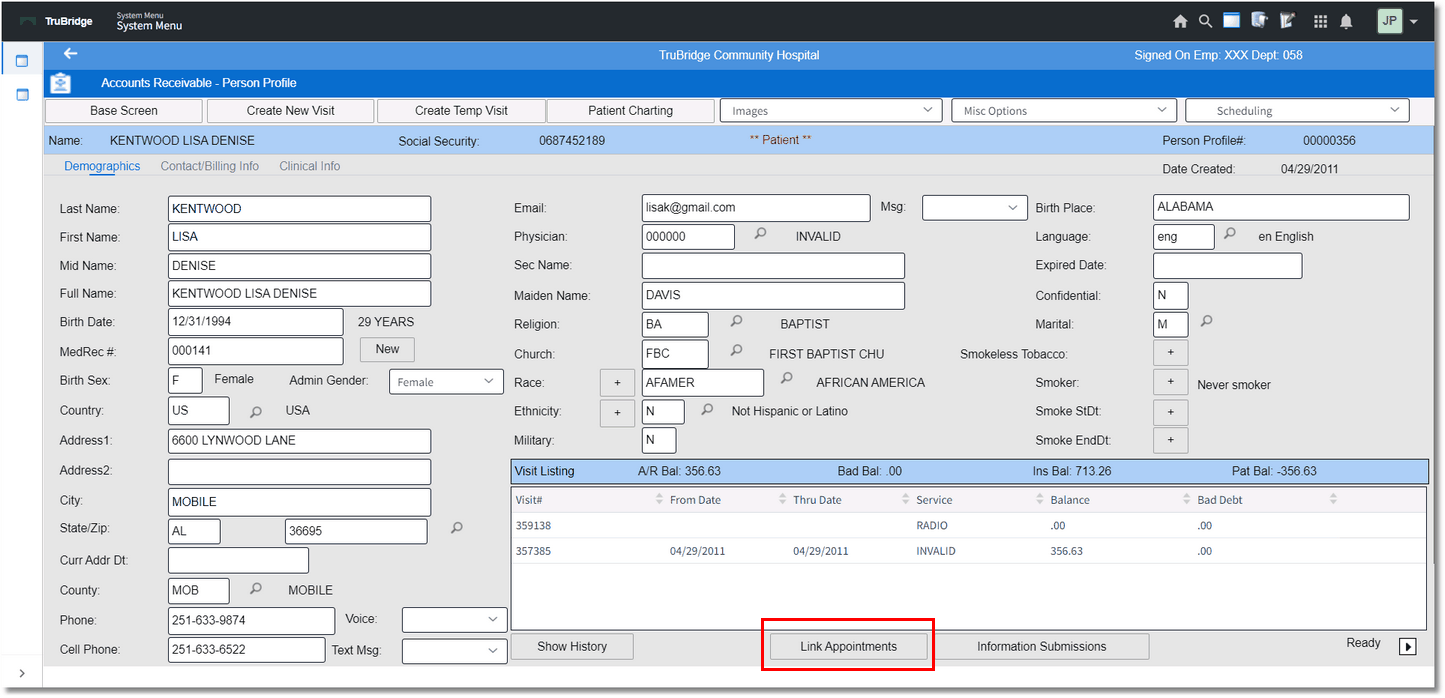The image size is (1445, 698).
Task: Open the Misc Options dropdown
Action: pos(1064,110)
